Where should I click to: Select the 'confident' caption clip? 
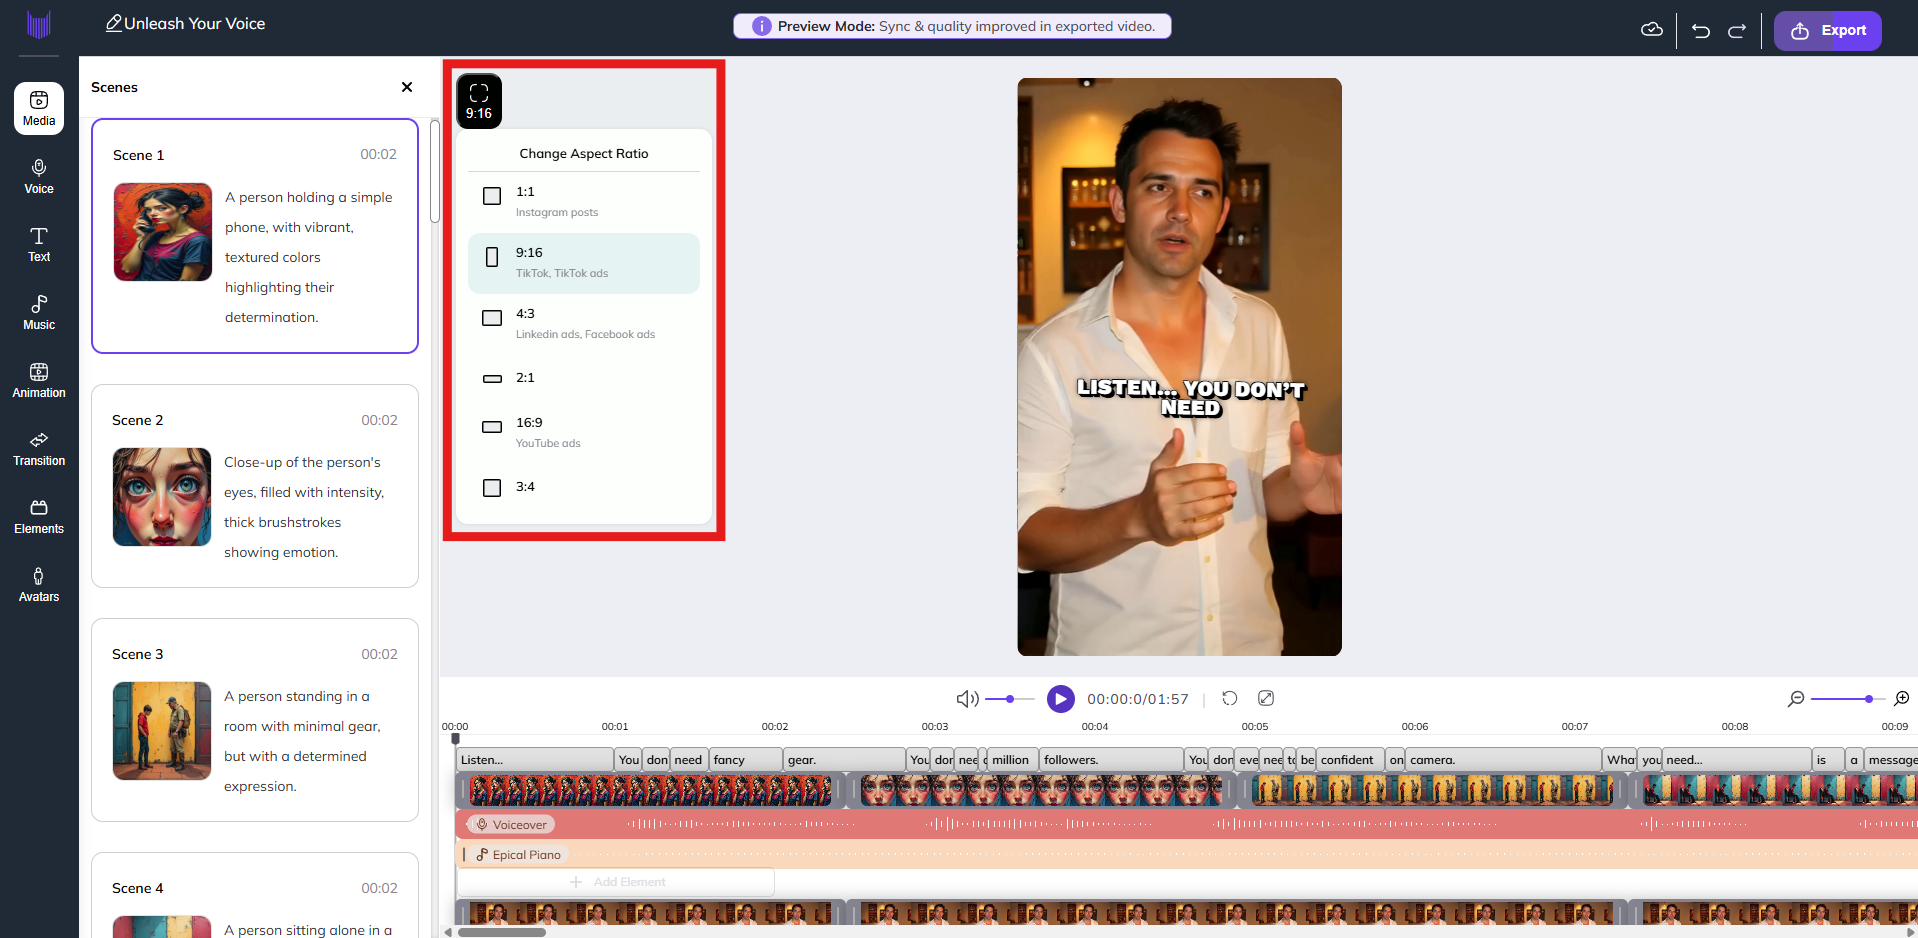(x=1350, y=760)
